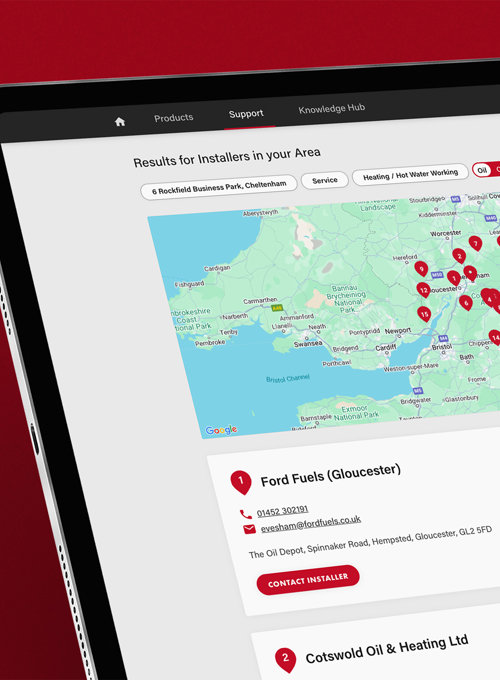The height and width of the screenshot is (680, 500).
Task: Open the Knowledge Hub menu
Action: pos(332,108)
